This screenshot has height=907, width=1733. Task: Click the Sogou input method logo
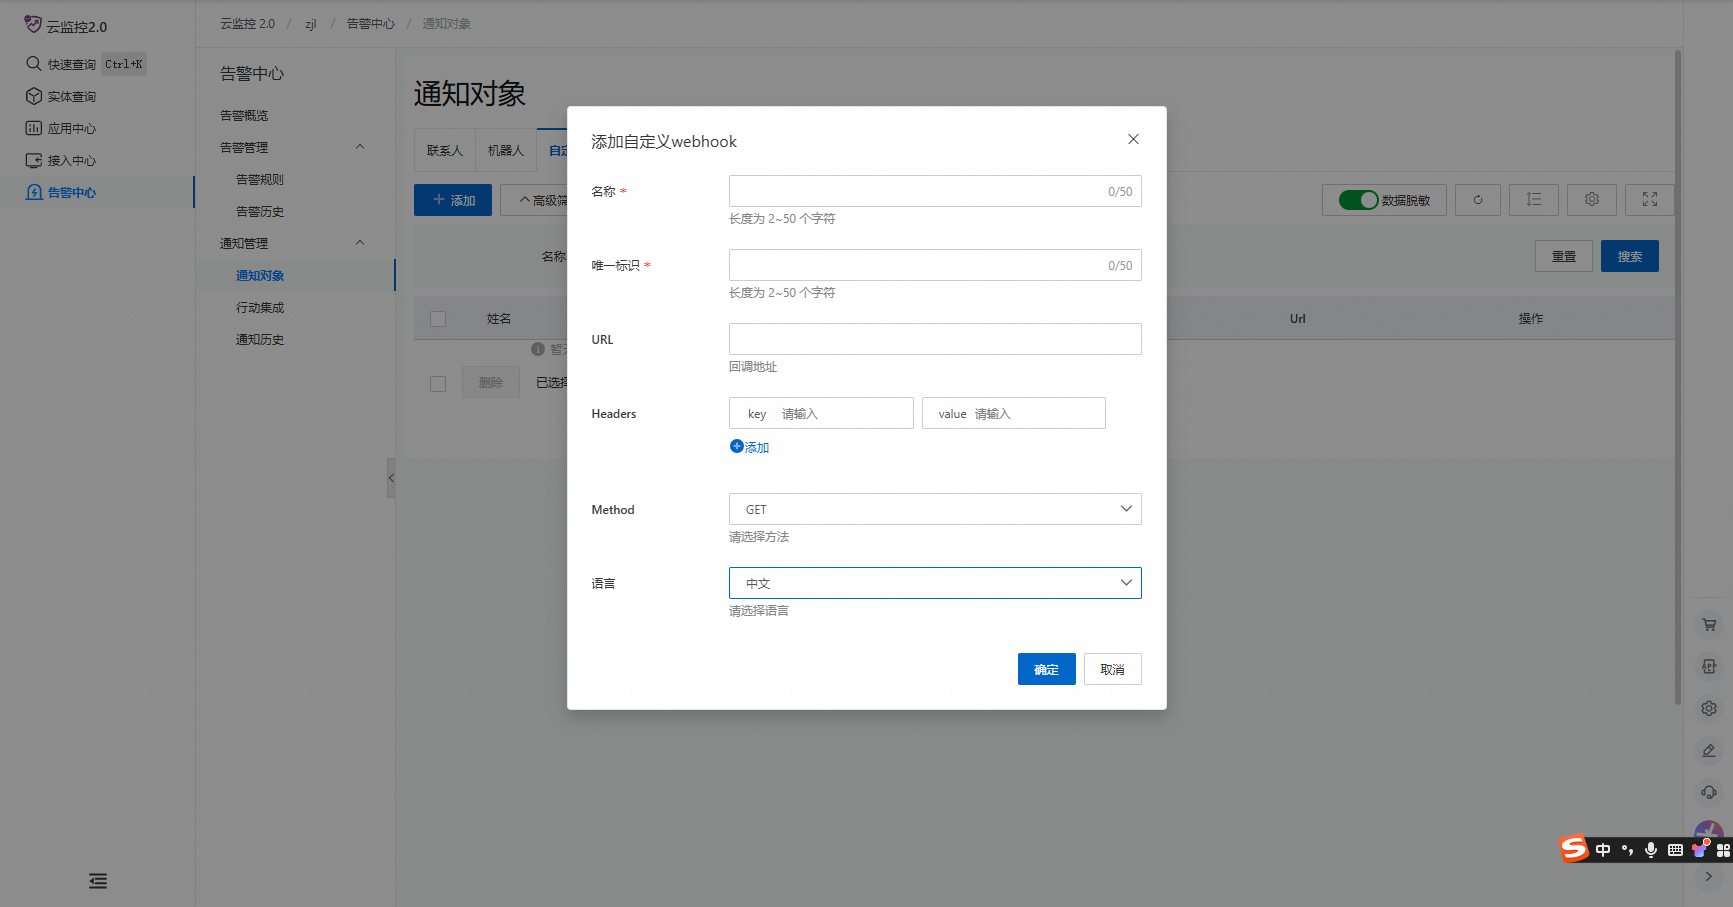click(1574, 849)
